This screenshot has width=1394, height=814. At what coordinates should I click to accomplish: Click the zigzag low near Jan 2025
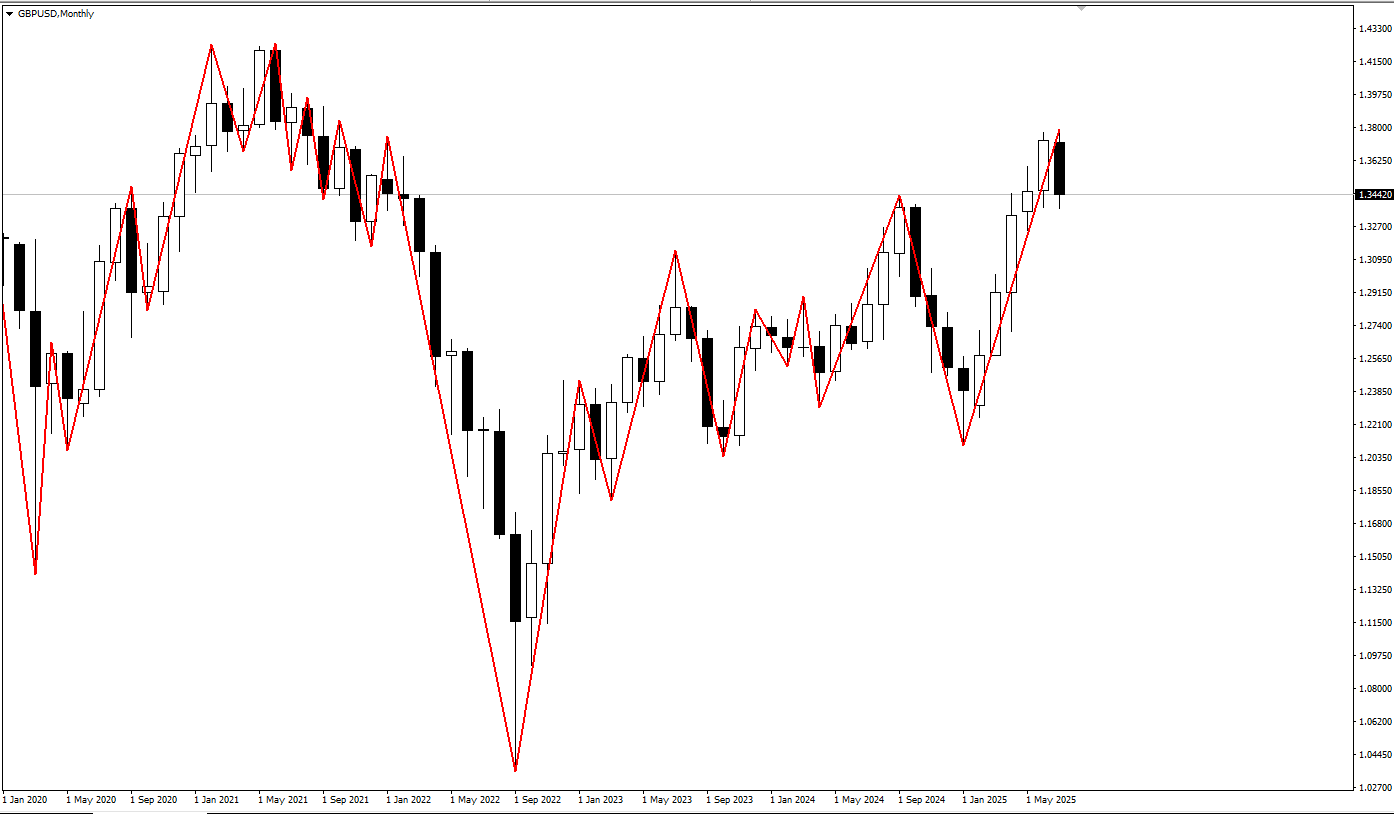coord(963,444)
